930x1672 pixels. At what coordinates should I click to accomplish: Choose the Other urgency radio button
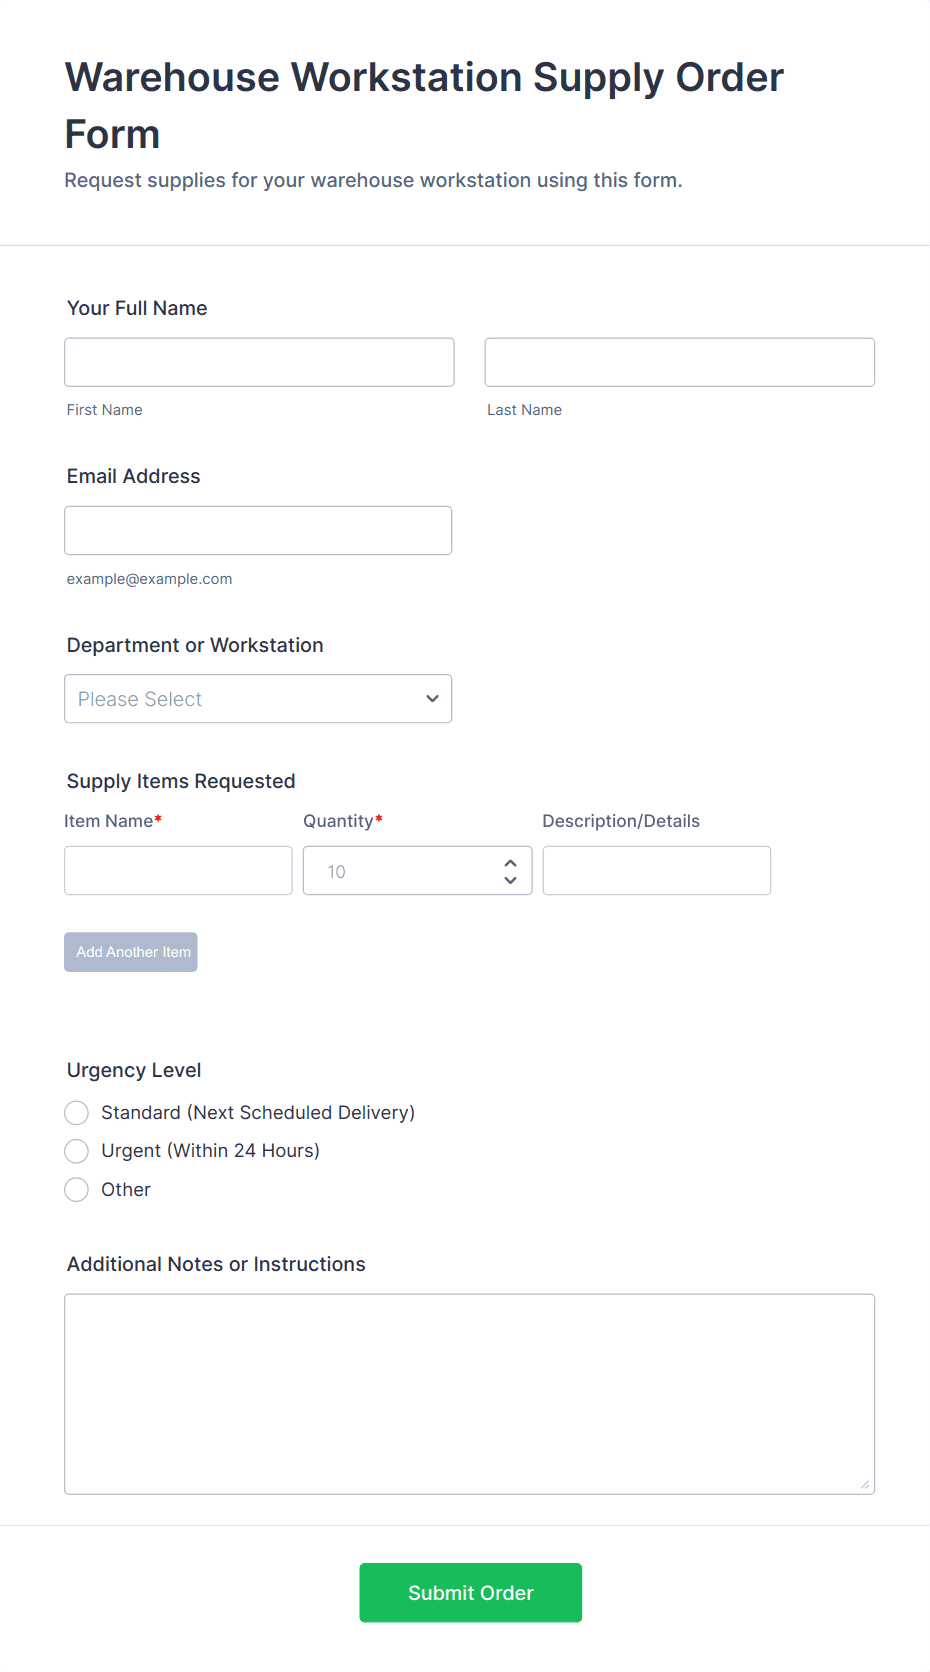pos(77,1190)
